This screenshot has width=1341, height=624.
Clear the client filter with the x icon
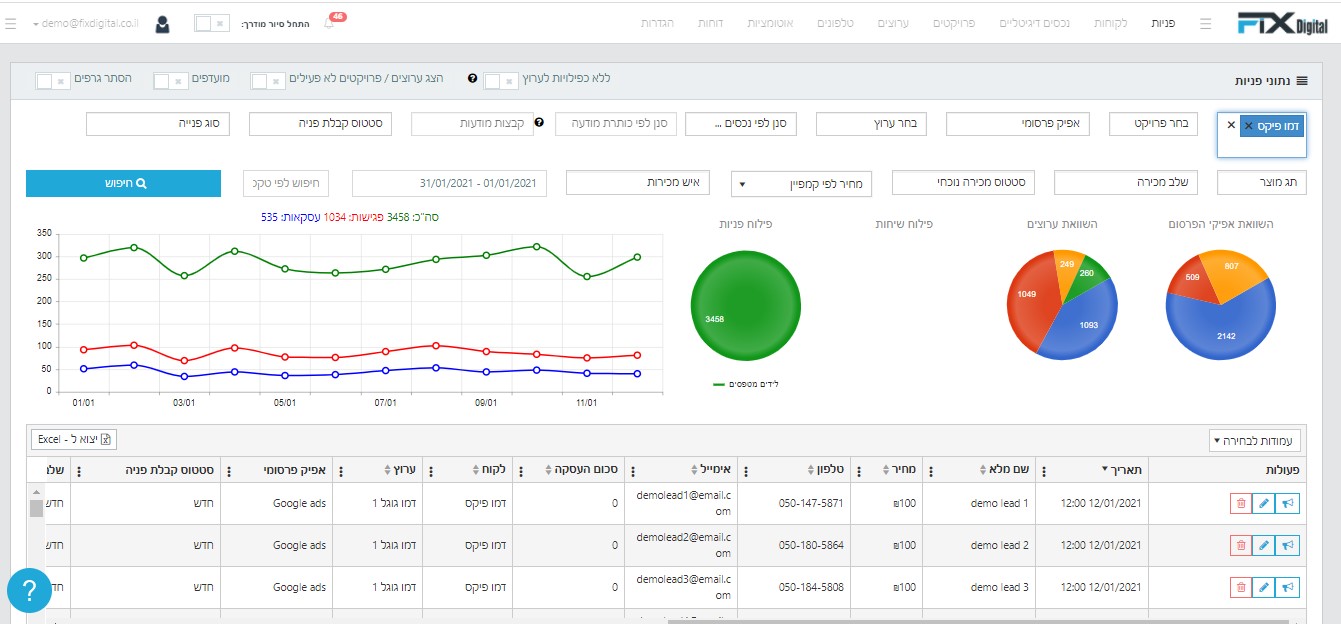(1231, 126)
